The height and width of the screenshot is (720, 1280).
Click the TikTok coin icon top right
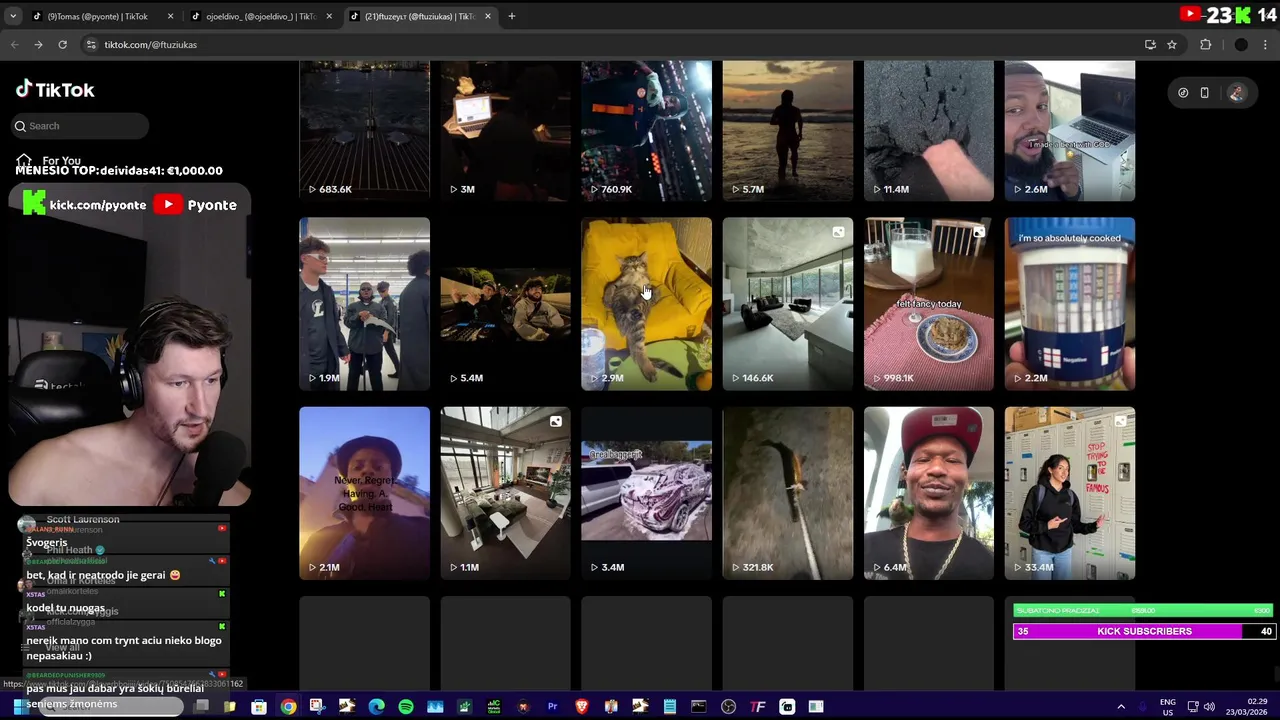click(x=1183, y=93)
